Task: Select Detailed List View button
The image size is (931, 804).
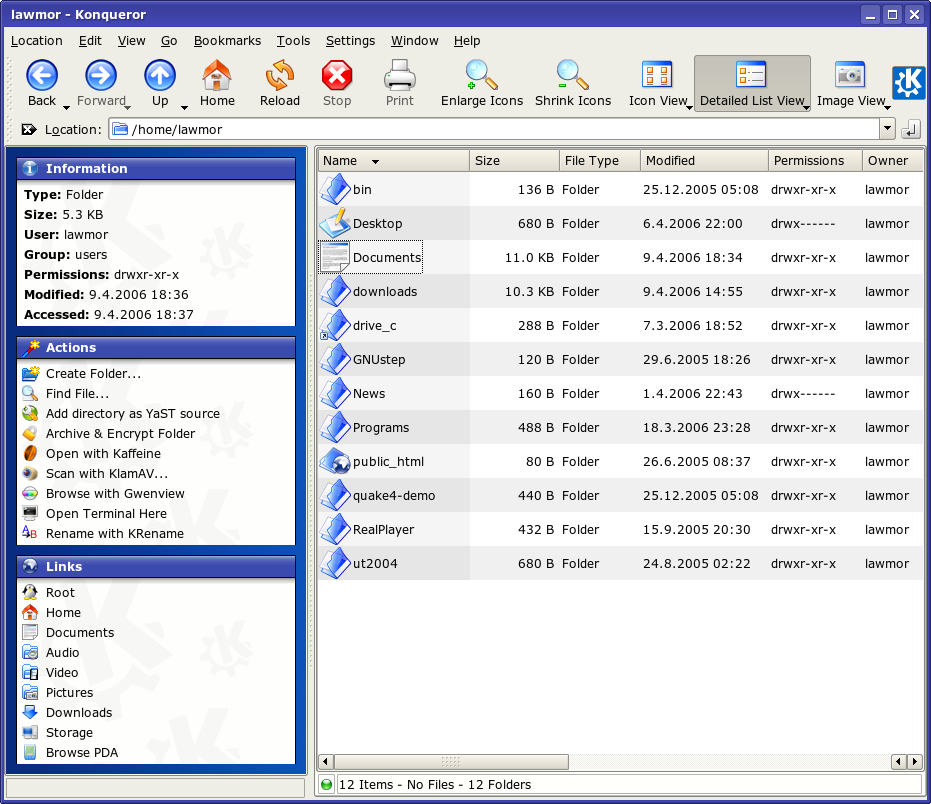Action: tap(751, 84)
